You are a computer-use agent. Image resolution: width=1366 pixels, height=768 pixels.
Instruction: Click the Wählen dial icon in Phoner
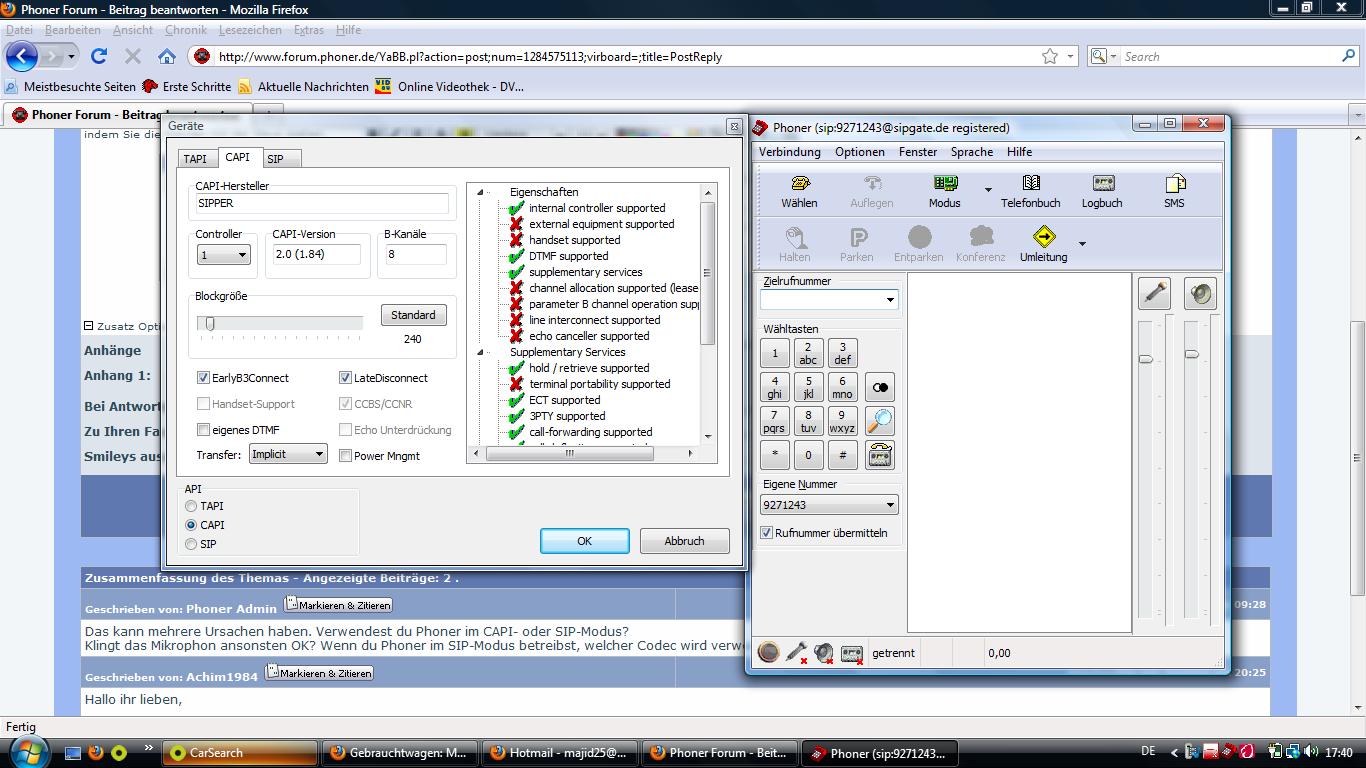click(x=799, y=185)
